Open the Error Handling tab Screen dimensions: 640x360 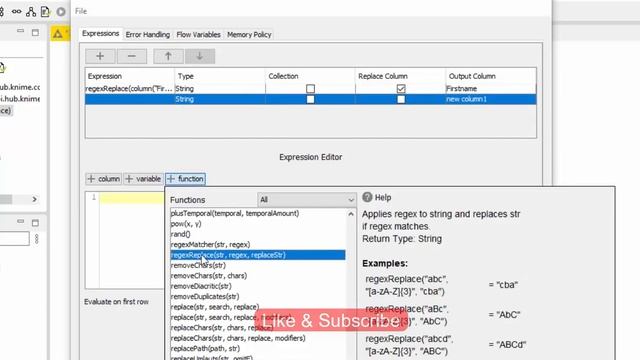[148, 35]
